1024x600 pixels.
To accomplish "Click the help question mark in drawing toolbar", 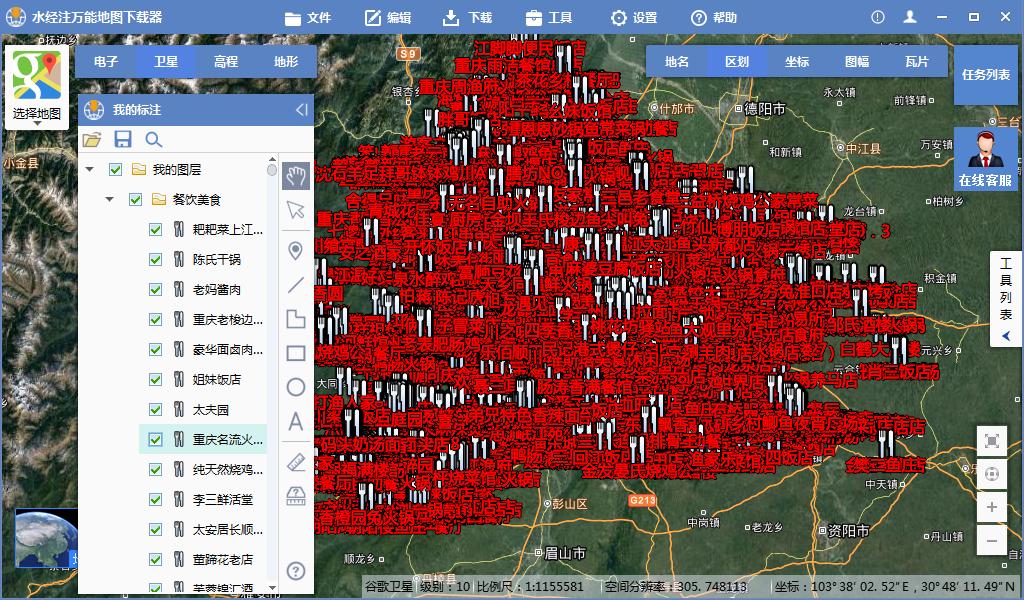I will point(296,571).
